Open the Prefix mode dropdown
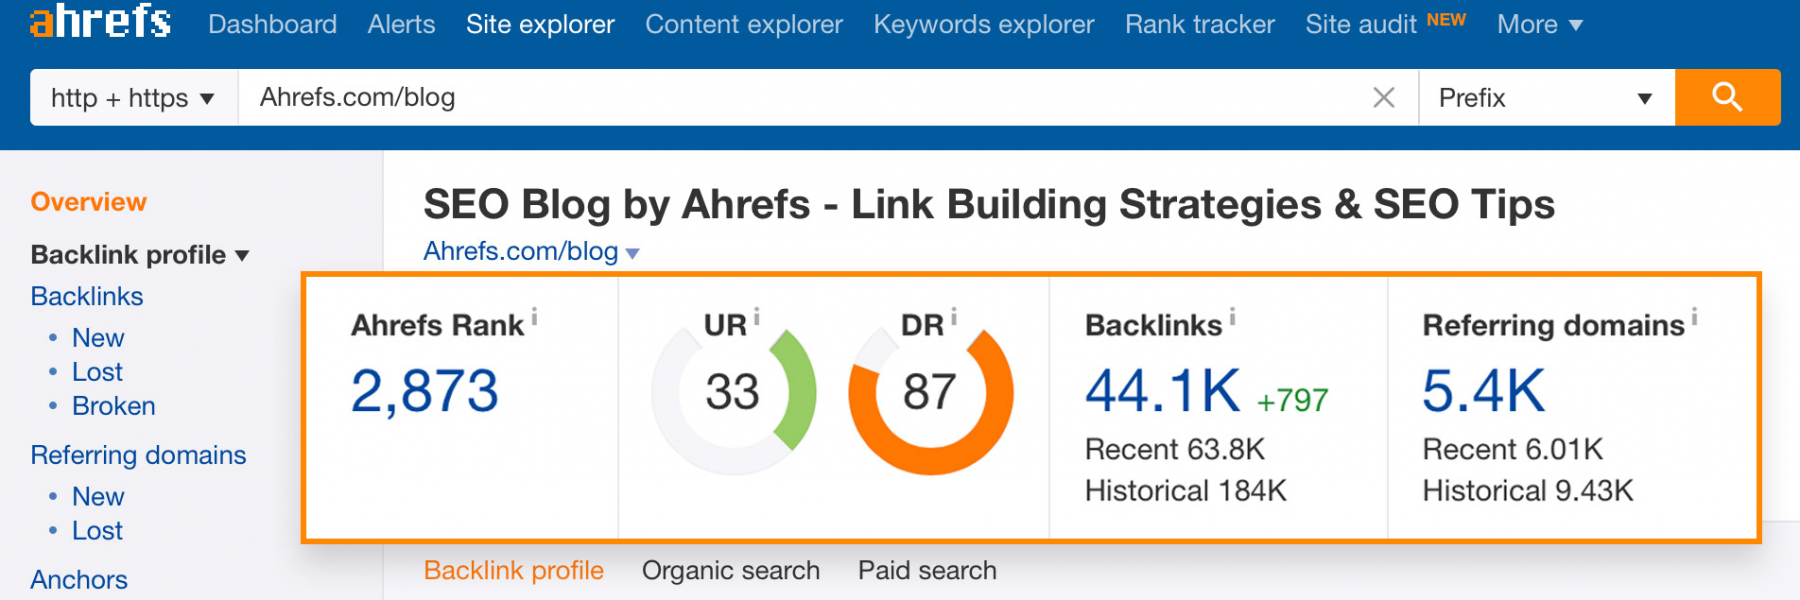Image resolution: width=1800 pixels, height=600 pixels. point(1545,98)
